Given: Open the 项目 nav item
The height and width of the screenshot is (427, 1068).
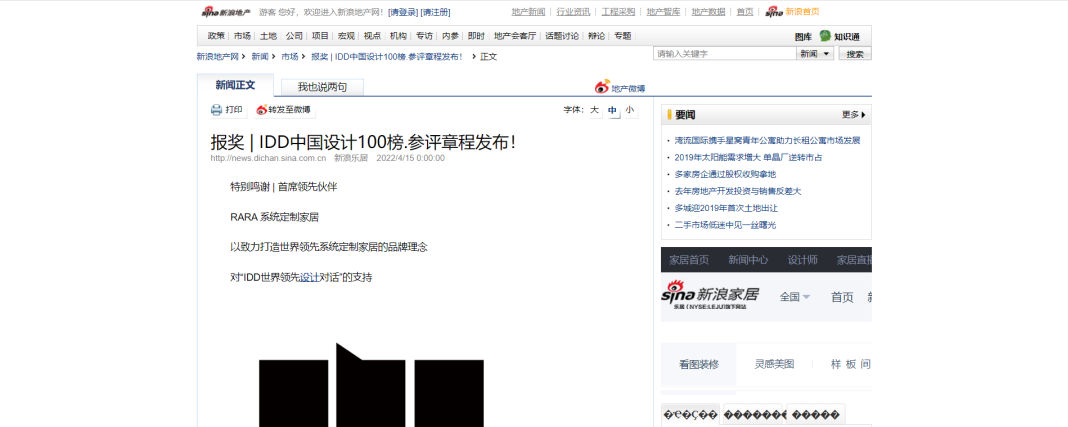Looking at the screenshot, I should (320, 36).
